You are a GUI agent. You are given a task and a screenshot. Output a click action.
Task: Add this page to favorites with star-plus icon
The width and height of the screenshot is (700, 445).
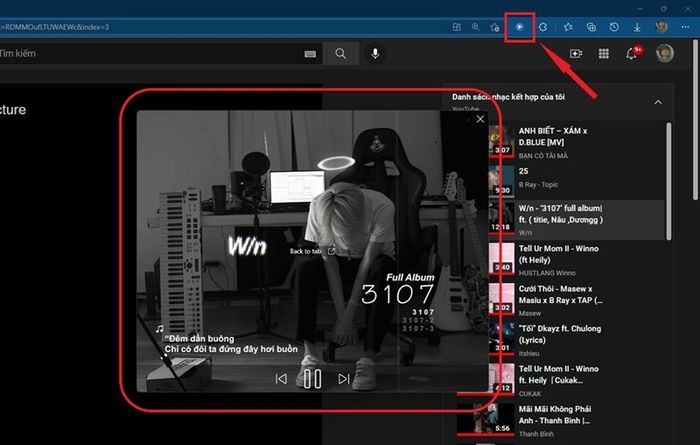pos(495,27)
